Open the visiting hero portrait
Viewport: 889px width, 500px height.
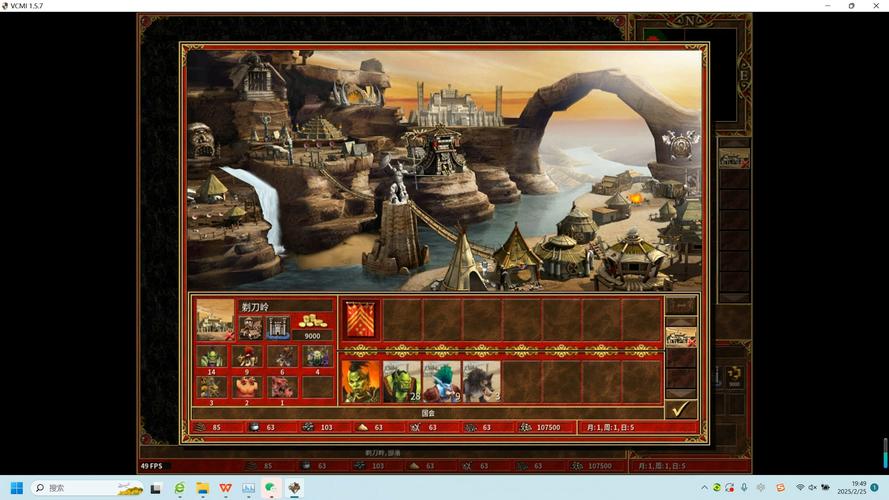coord(361,382)
